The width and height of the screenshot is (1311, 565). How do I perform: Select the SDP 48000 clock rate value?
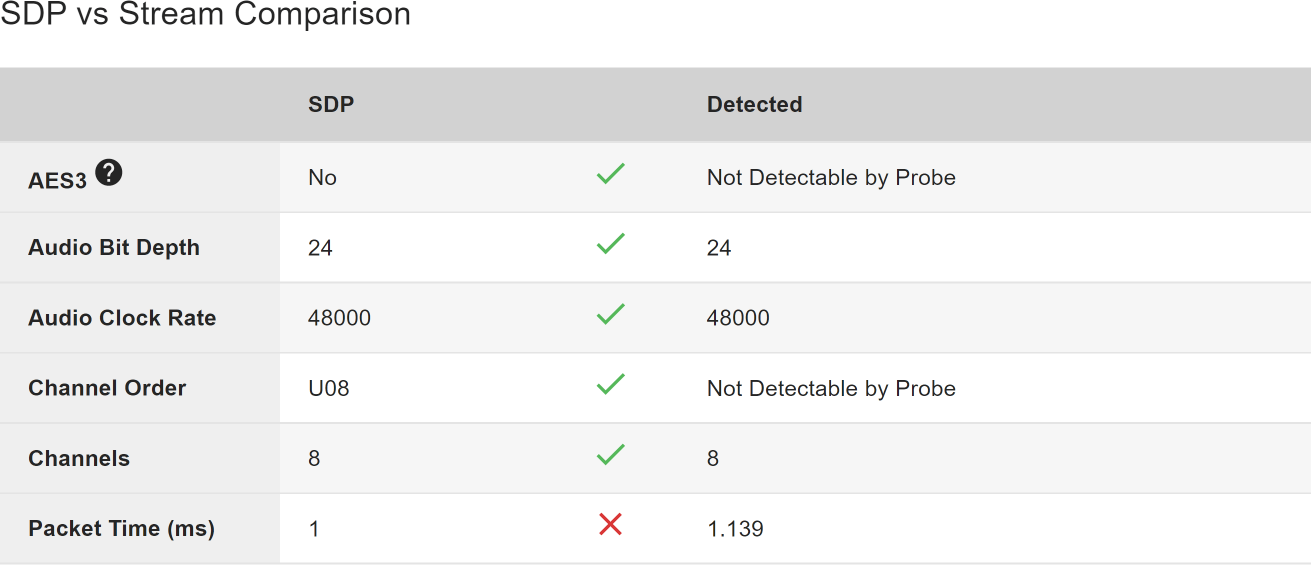[x=339, y=318]
